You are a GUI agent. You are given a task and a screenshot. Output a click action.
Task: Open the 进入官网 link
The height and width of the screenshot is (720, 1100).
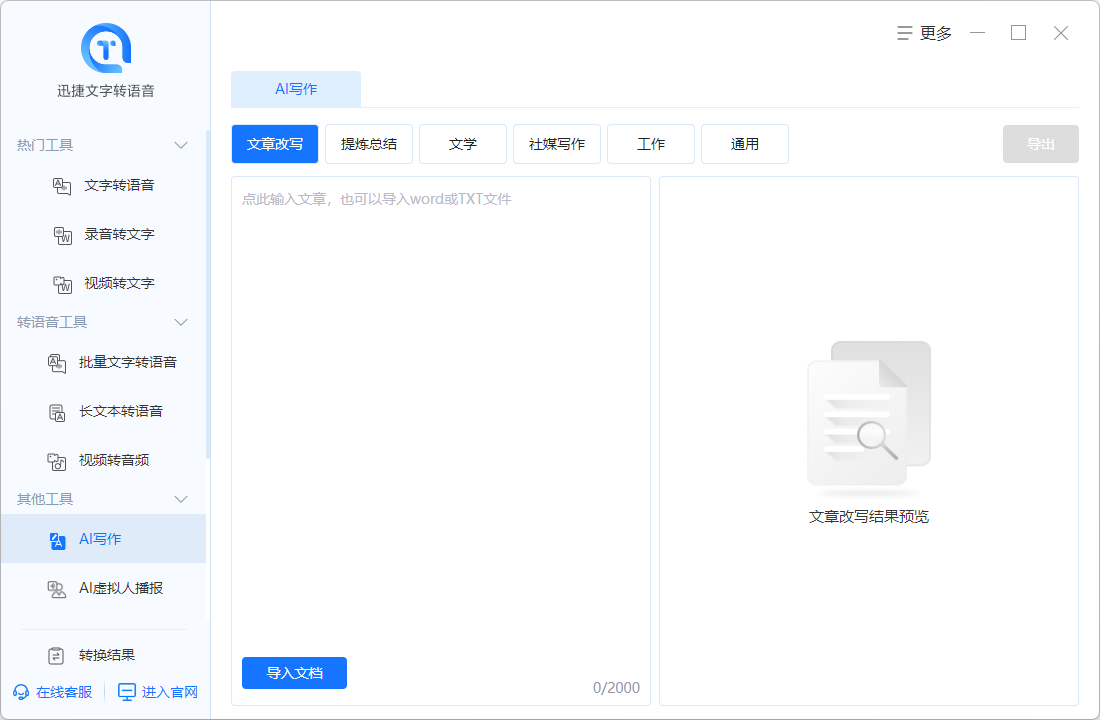click(158, 693)
